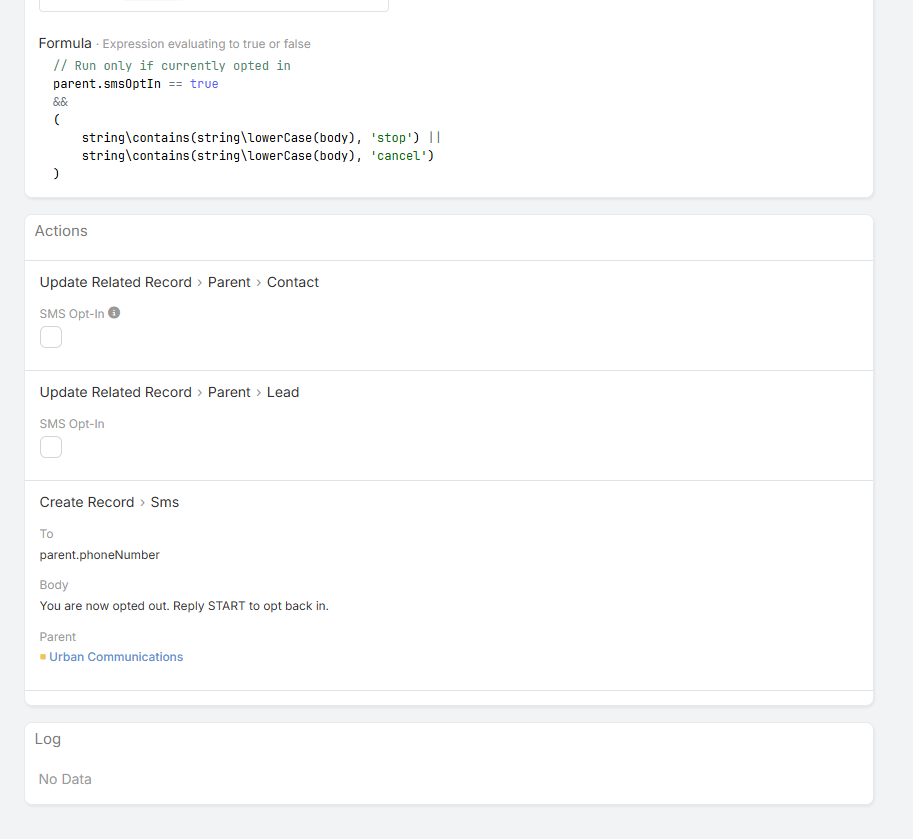Click the 'Update Related Record' Contact action title
This screenshot has width=913, height=839.
pyautogui.click(x=115, y=283)
